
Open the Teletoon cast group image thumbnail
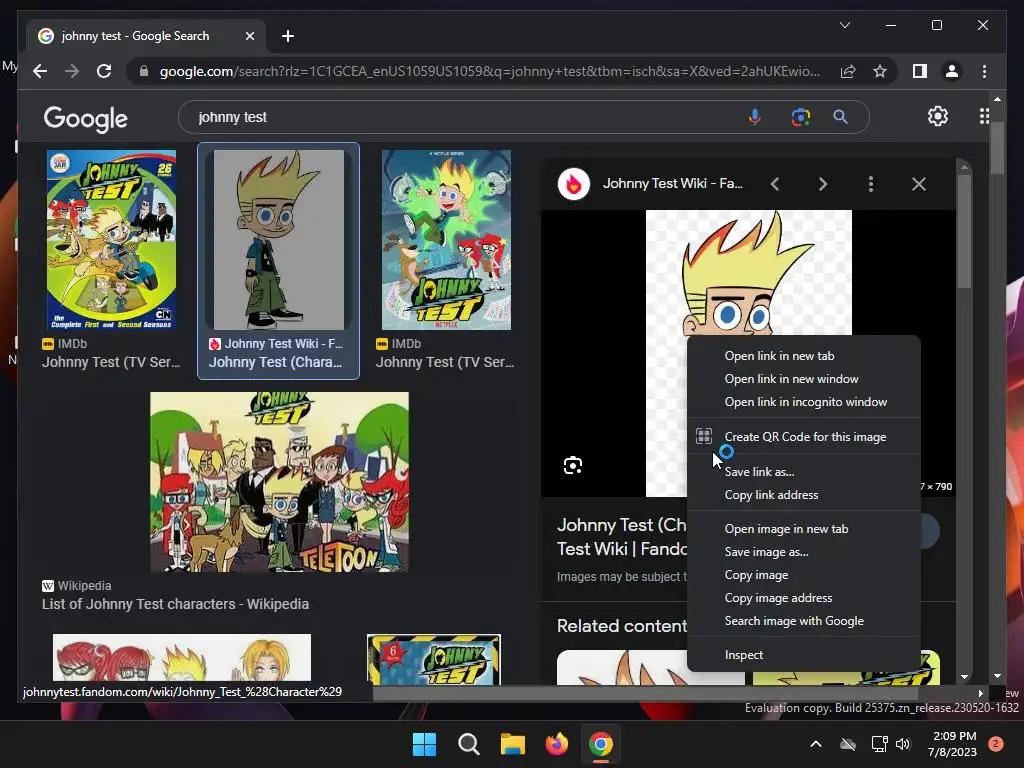tap(280, 482)
